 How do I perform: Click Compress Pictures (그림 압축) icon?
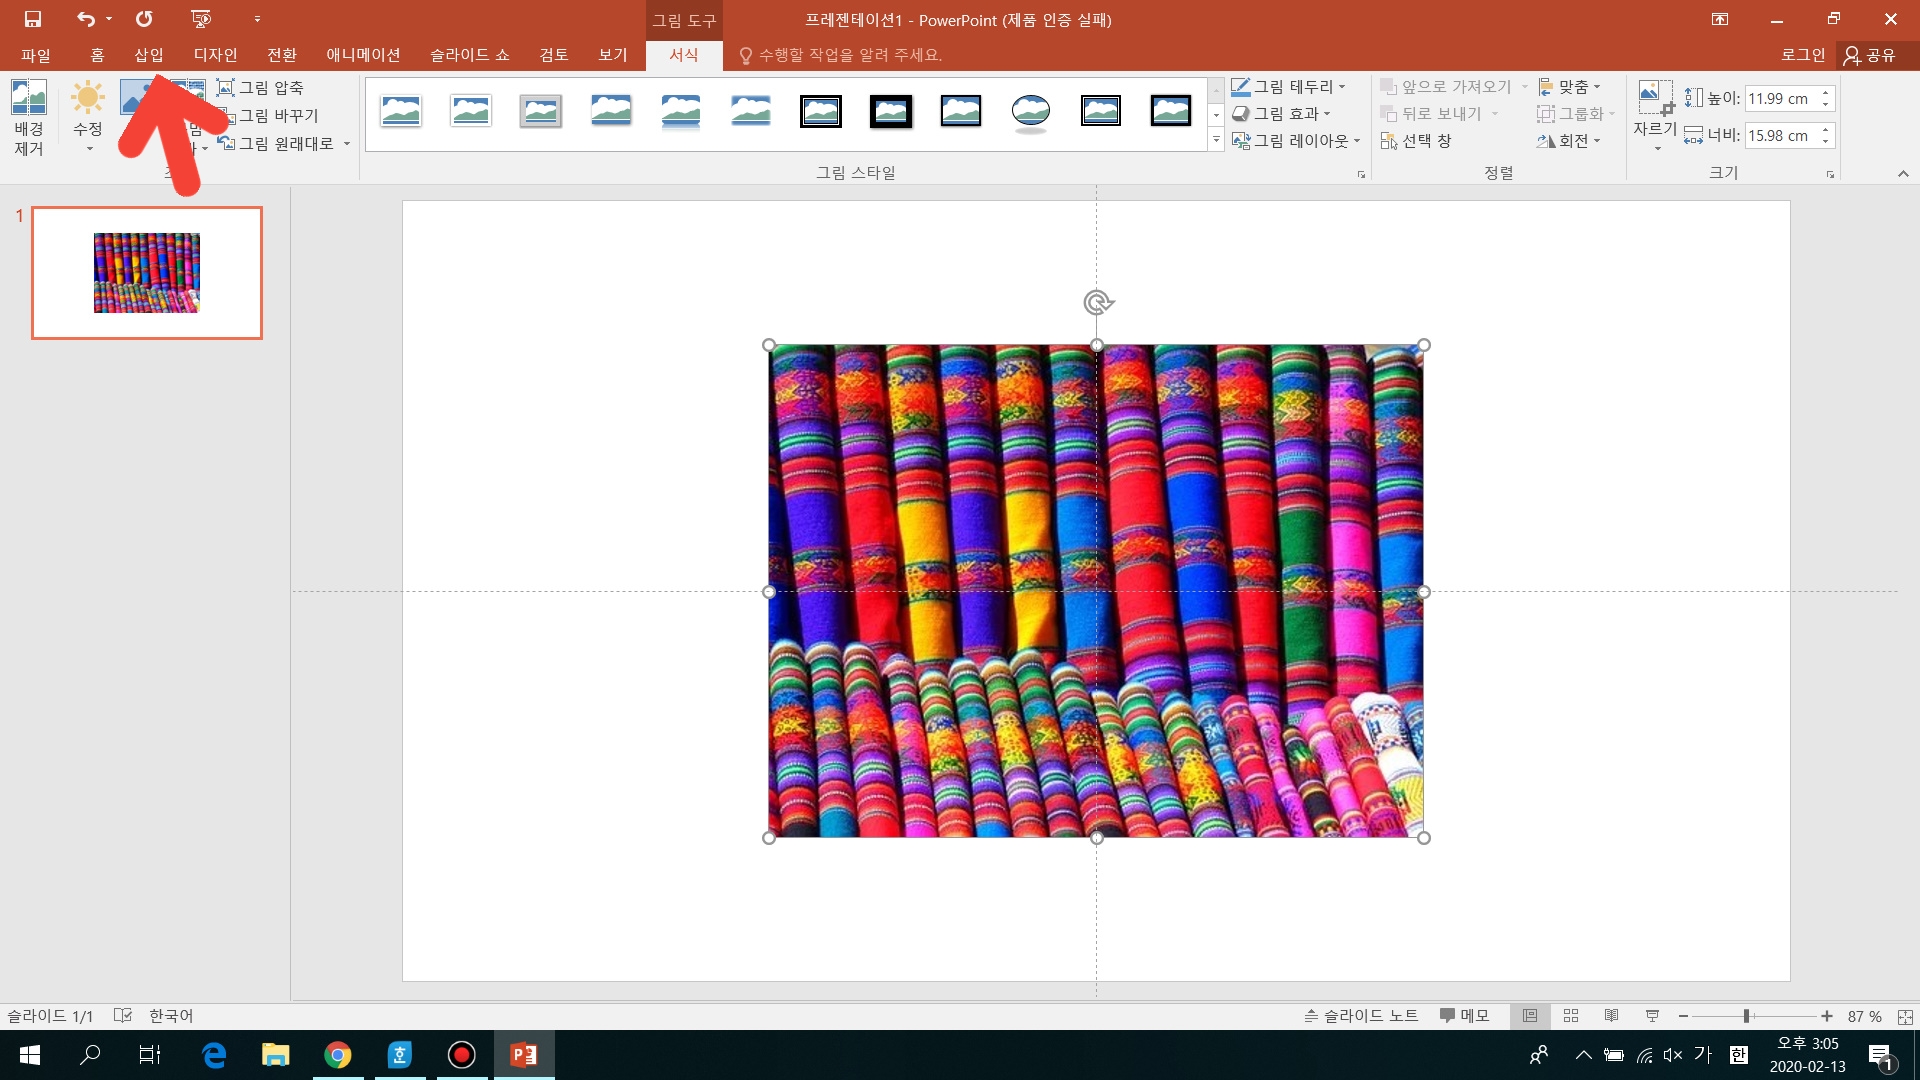pyautogui.click(x=226, y=88)
